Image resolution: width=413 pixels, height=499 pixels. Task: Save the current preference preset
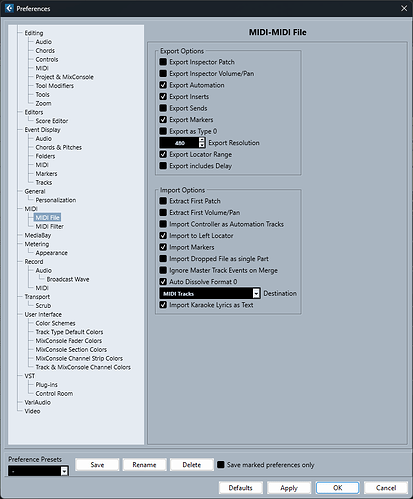97,465
